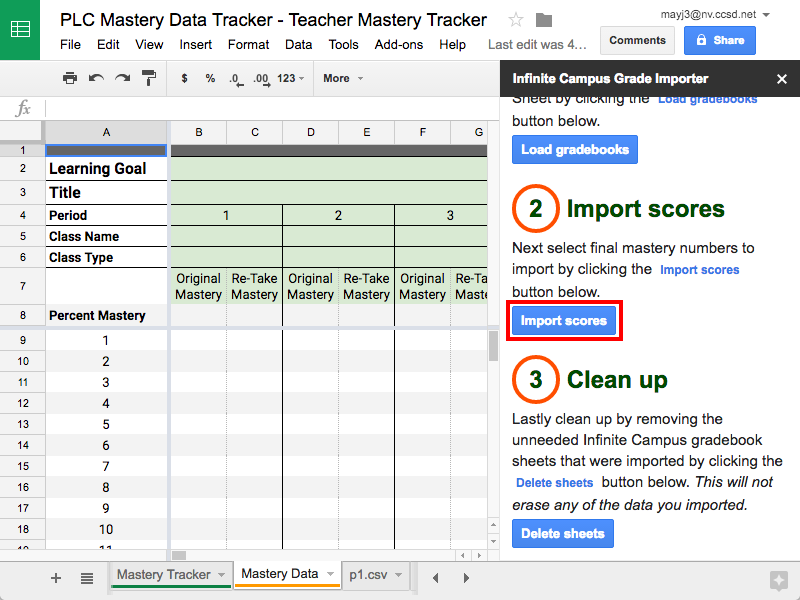Open the 123 number format dropdown
This screenshot has height=600, width=800.
pyautogui.click(x=290, y=78)
